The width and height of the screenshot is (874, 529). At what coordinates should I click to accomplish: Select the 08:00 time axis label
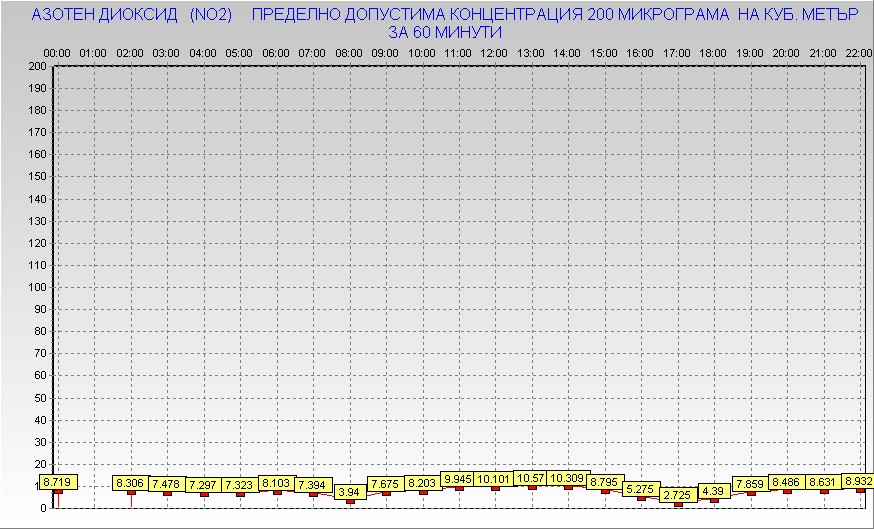[349, 52]
